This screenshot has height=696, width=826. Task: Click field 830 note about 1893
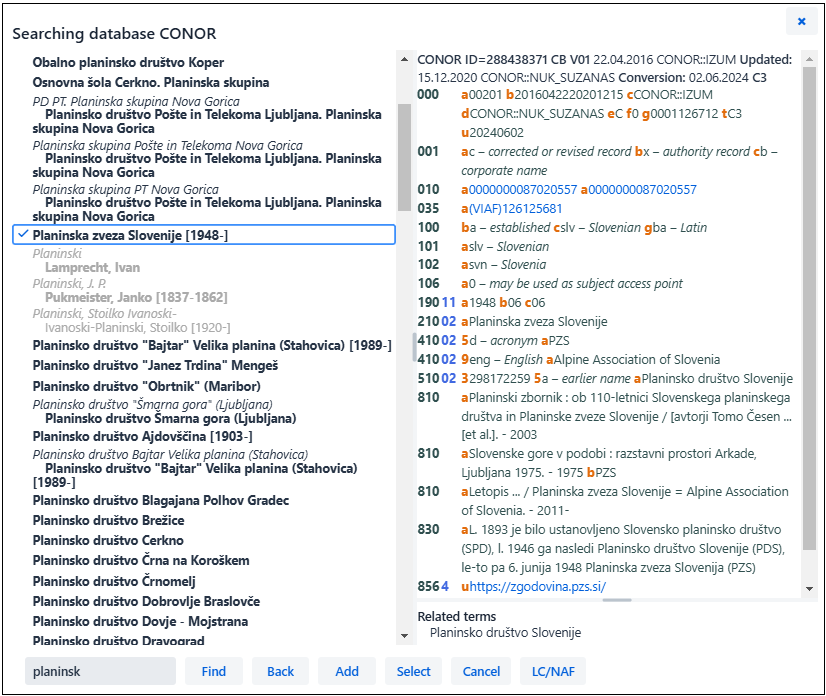click(623, 548)
